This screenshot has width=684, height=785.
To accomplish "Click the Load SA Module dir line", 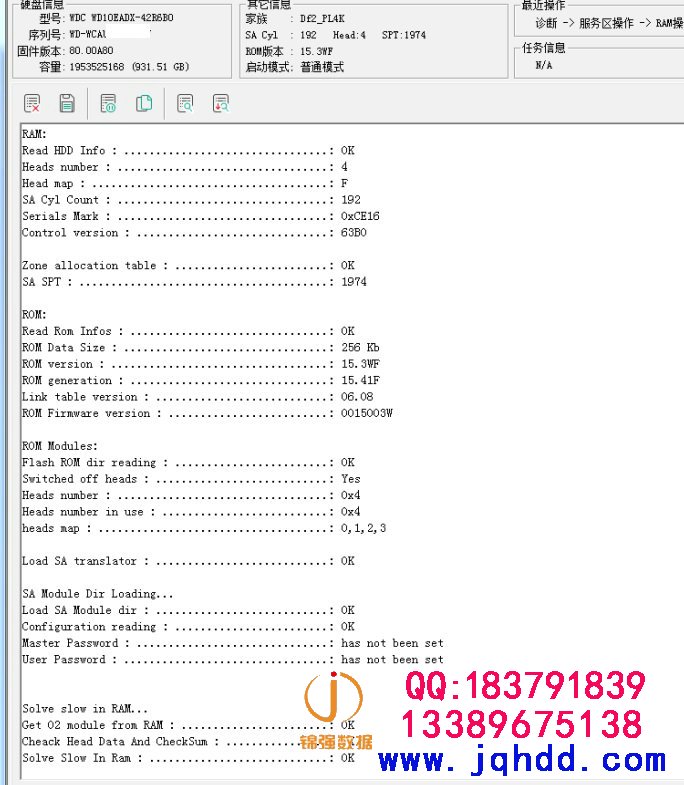I will 188,610.
